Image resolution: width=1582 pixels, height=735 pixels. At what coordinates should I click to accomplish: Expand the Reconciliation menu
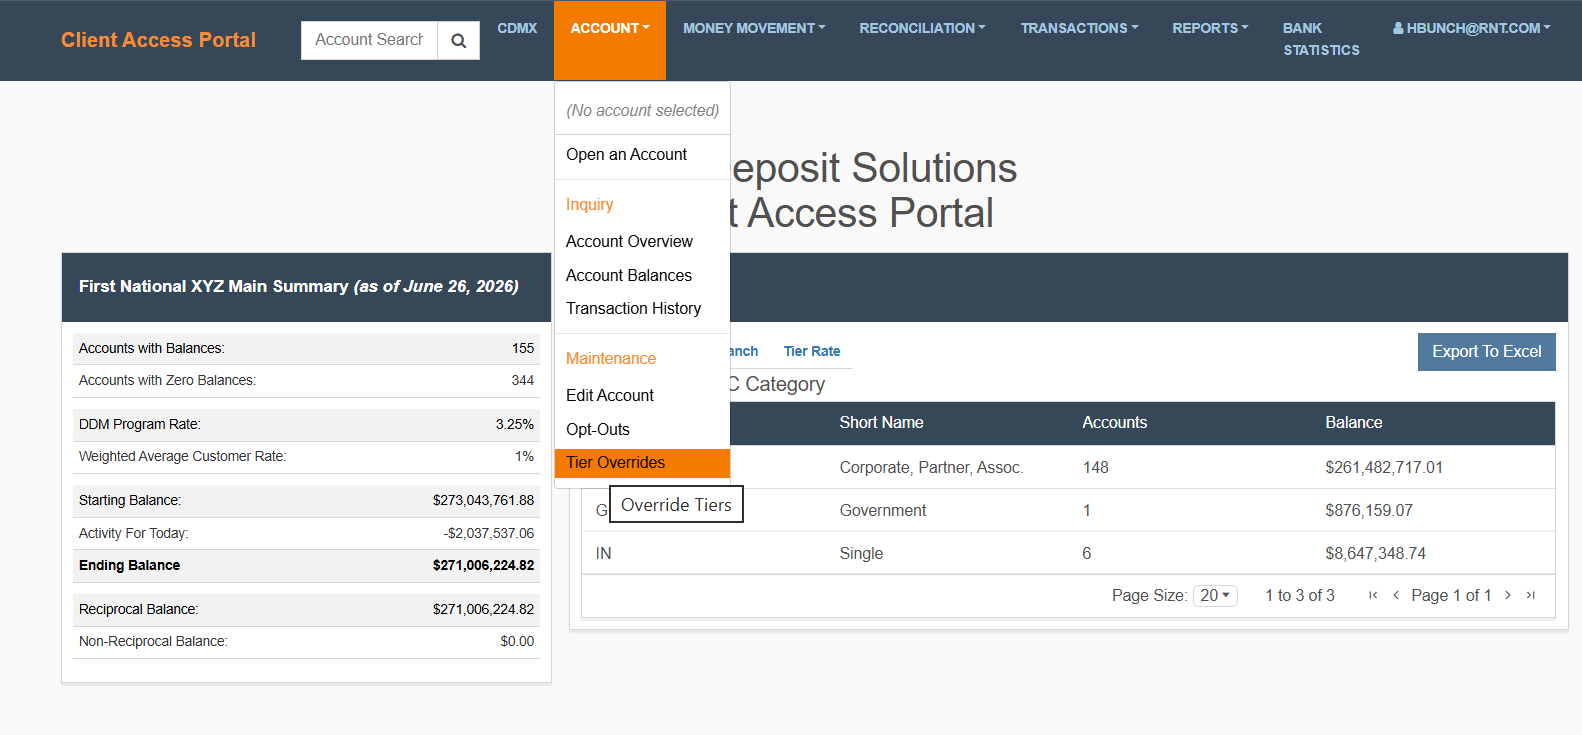pos(922,28)
